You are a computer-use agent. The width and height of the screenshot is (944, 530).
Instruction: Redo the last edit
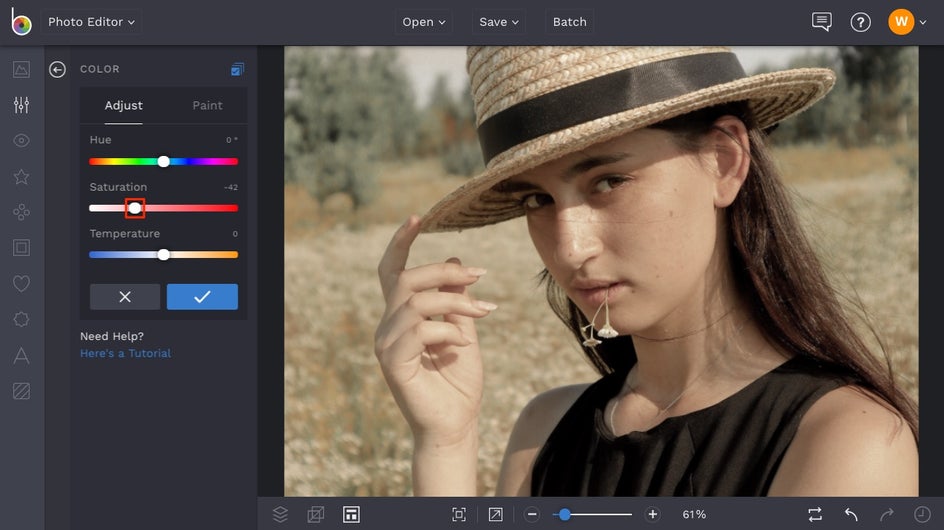pyautogui.click(x=886, y=514)
